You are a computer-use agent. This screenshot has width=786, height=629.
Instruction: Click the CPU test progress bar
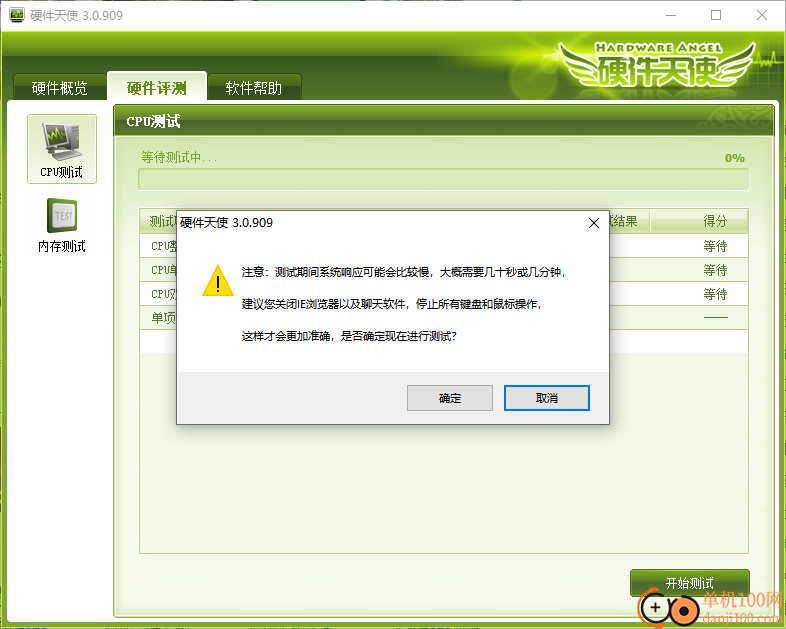(x=444, y=179)
